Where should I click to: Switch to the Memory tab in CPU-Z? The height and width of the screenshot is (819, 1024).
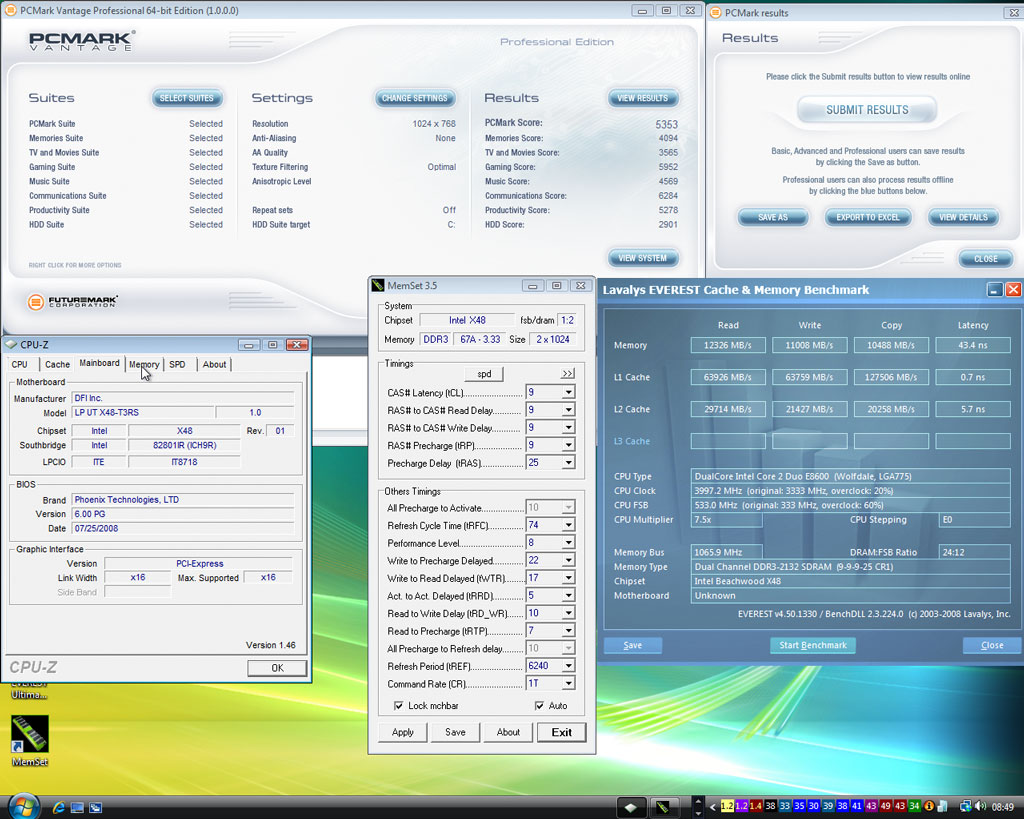point(144,364)
